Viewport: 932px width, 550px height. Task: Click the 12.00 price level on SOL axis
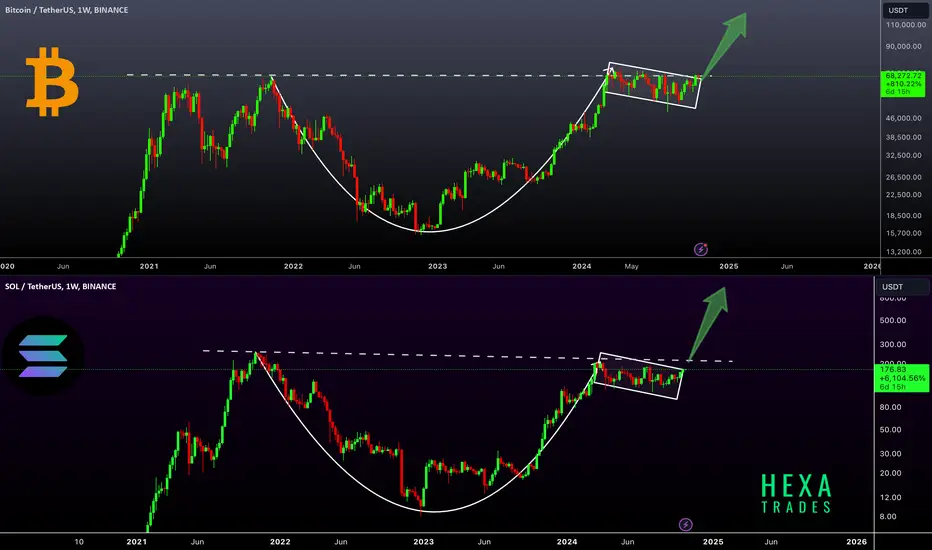pos(890,498)
